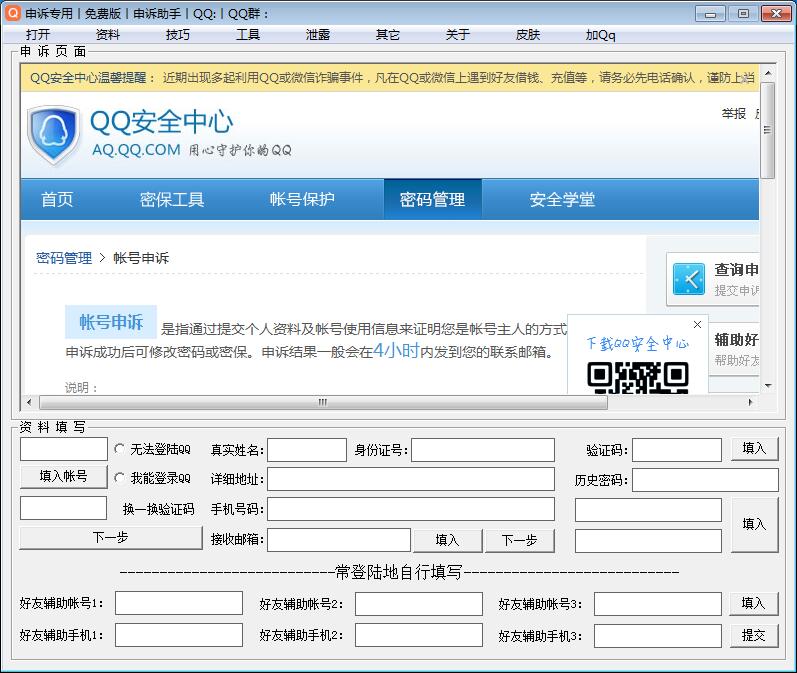The width and height of the screenshot is (797, 673).
Task: Focus the 手机号码 input field
Action: click(x=411, y=509)
